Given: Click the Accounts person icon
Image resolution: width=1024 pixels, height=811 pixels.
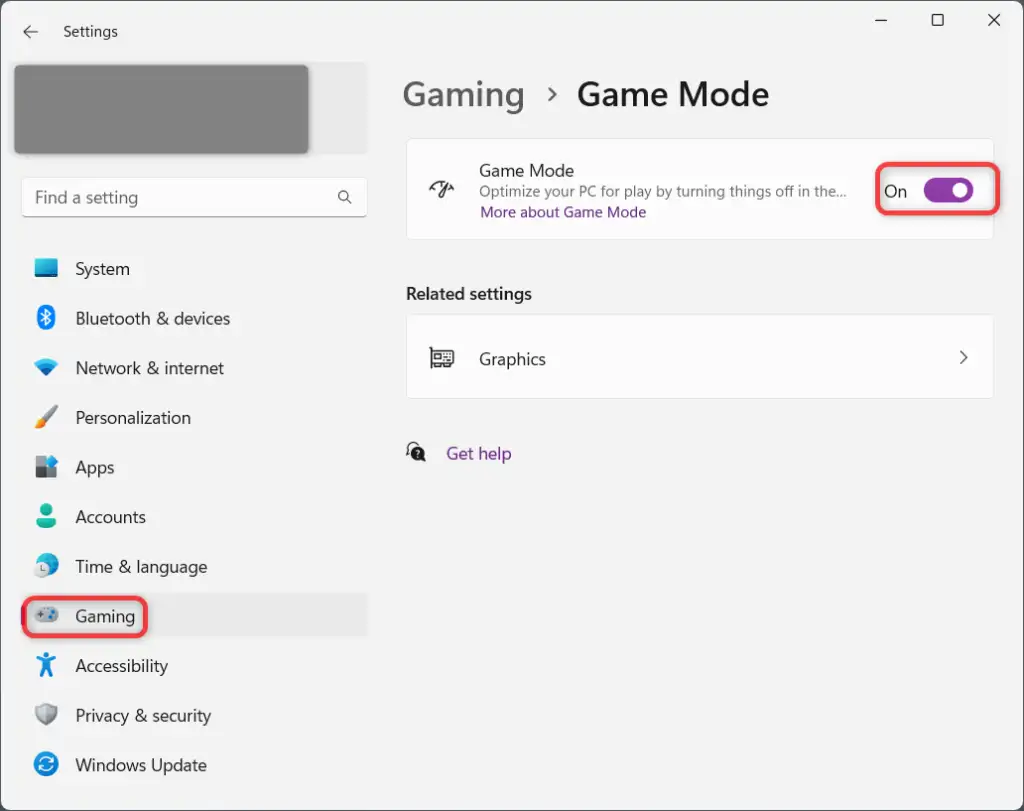Looking at the screenshot, I should 46,517.
